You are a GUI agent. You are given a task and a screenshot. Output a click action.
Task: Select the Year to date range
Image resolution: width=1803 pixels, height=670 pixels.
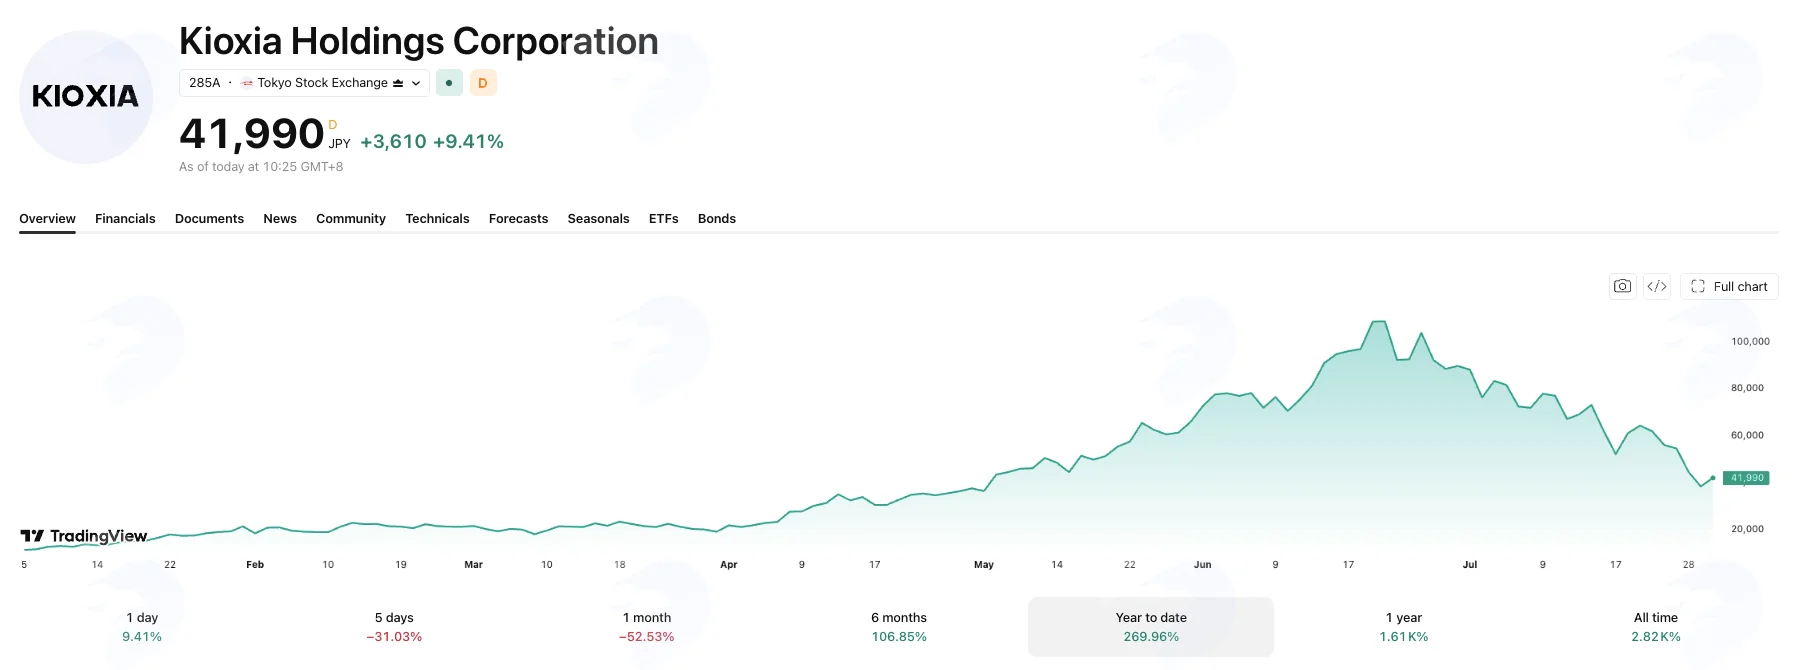[x=1151, y=627]
